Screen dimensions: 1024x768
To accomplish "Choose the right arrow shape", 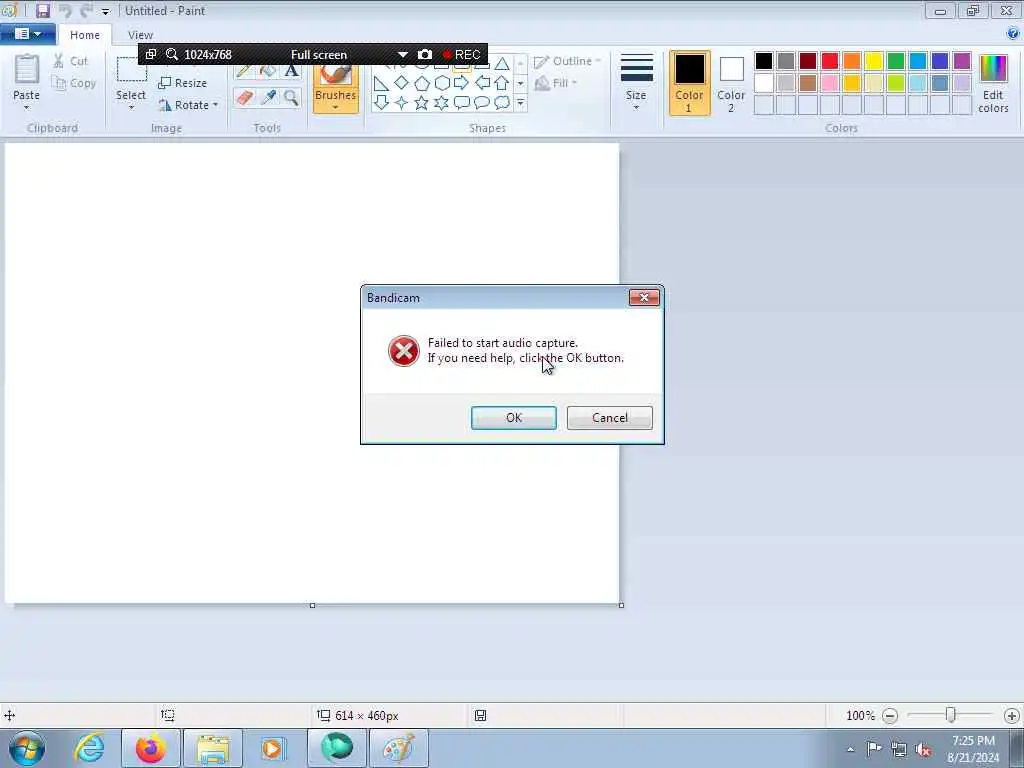I will 462,83.
